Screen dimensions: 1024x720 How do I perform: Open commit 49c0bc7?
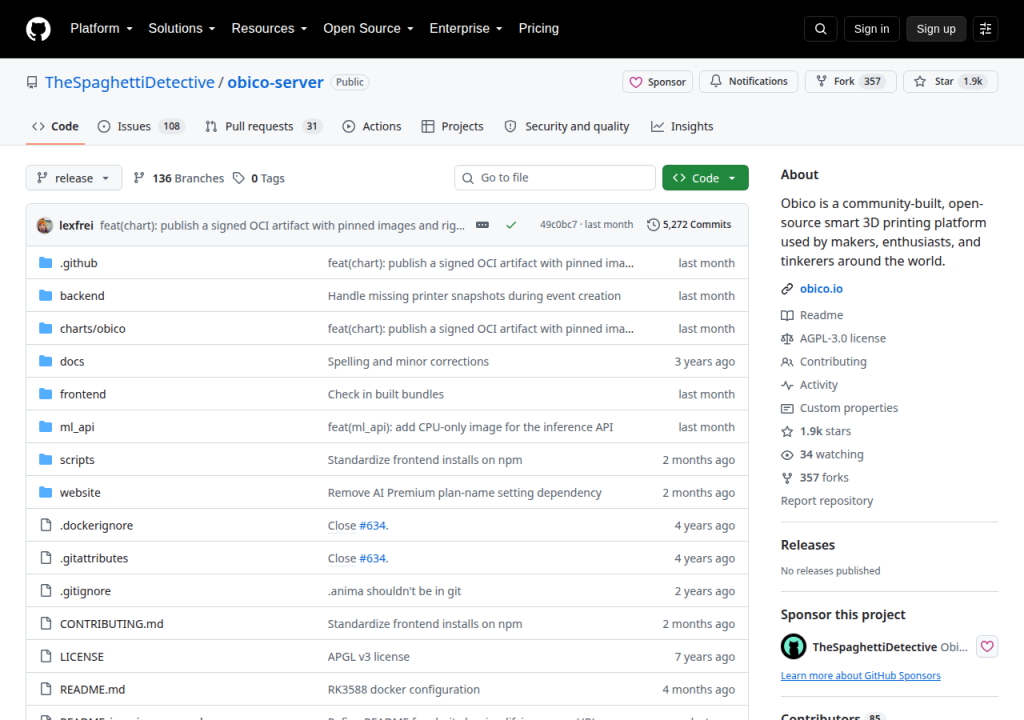pos(558,224)
